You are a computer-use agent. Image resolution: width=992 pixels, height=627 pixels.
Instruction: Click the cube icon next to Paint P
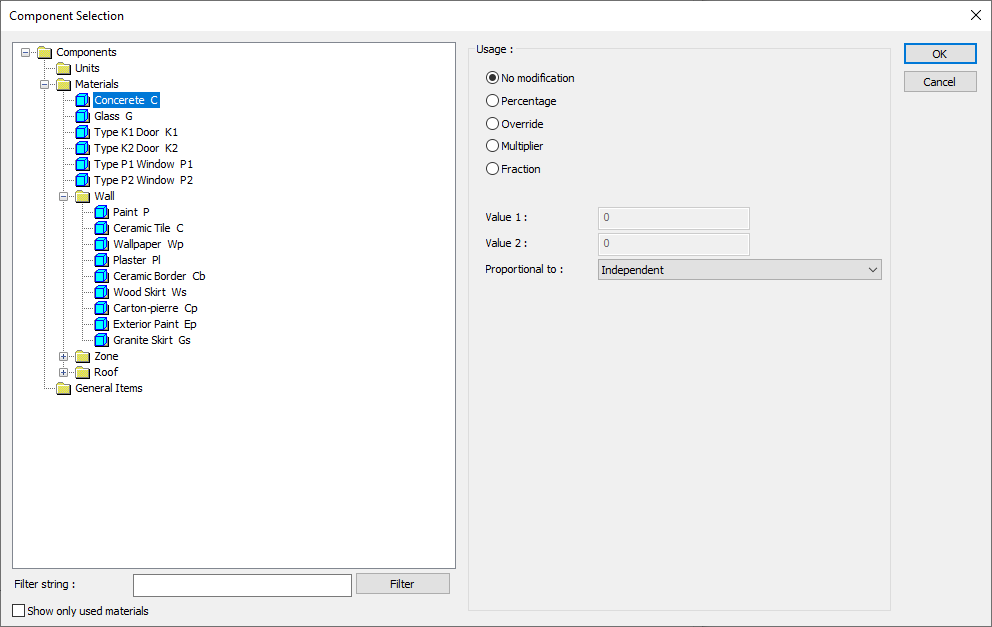(101, 212)
